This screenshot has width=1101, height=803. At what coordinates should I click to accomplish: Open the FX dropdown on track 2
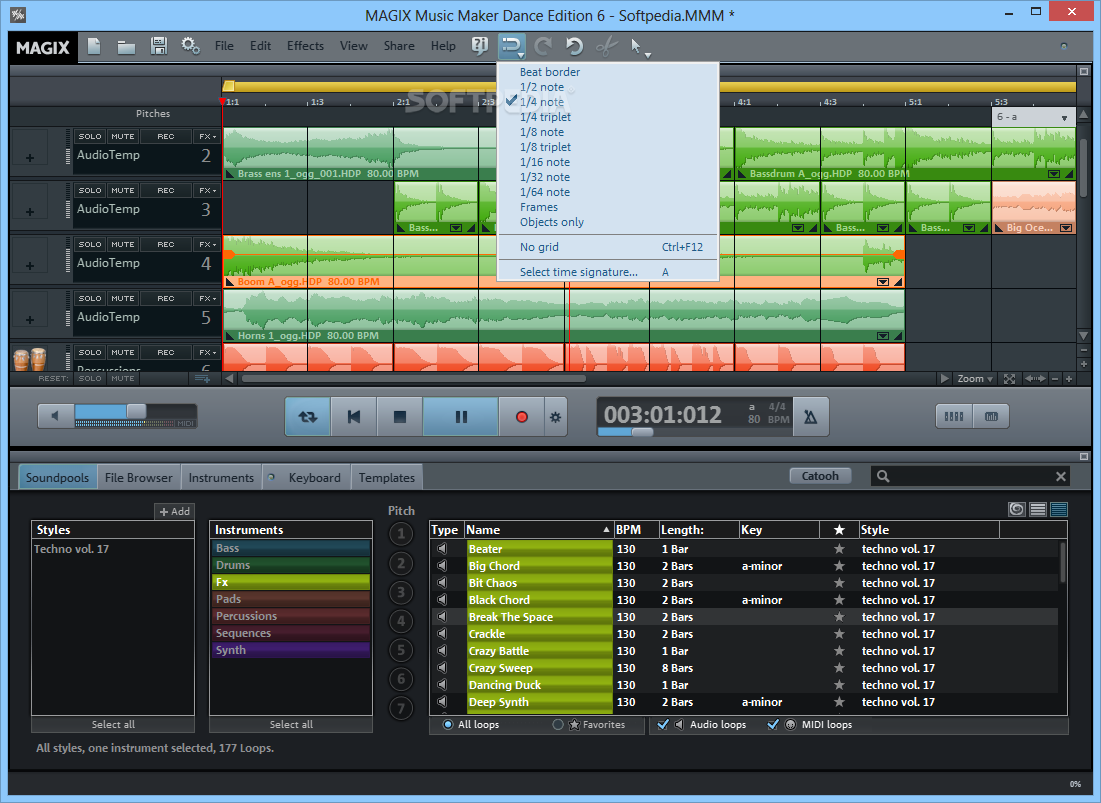pyautogui.click(x=207, y=136)
